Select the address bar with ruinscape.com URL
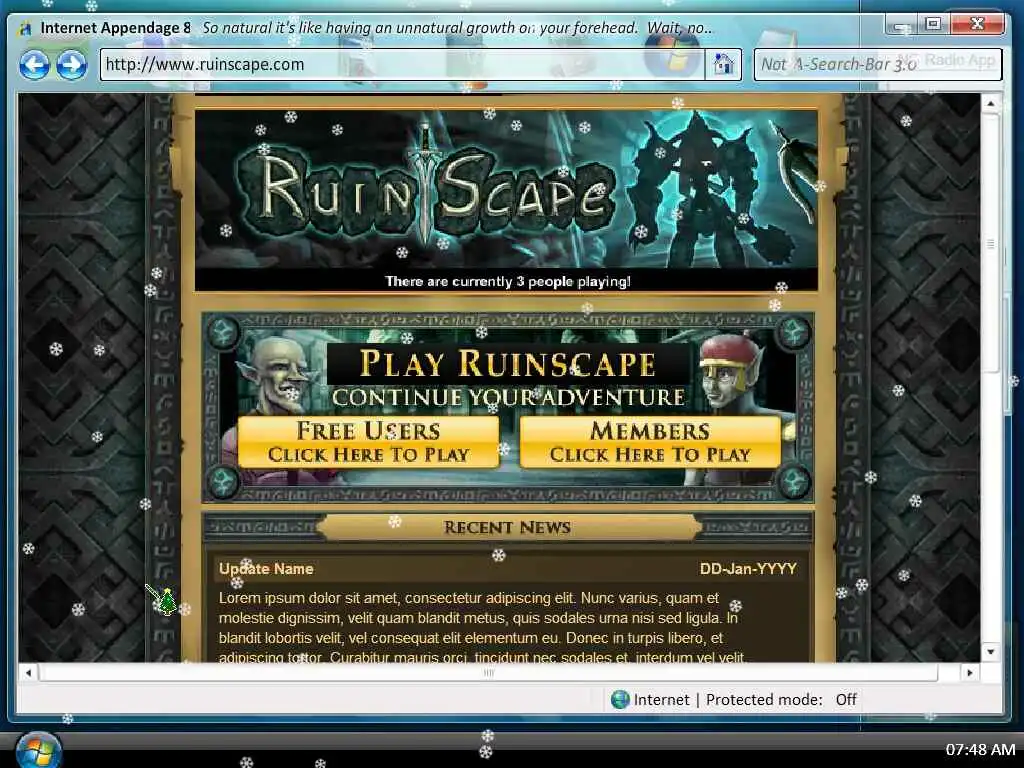 [x=402, y=64]
